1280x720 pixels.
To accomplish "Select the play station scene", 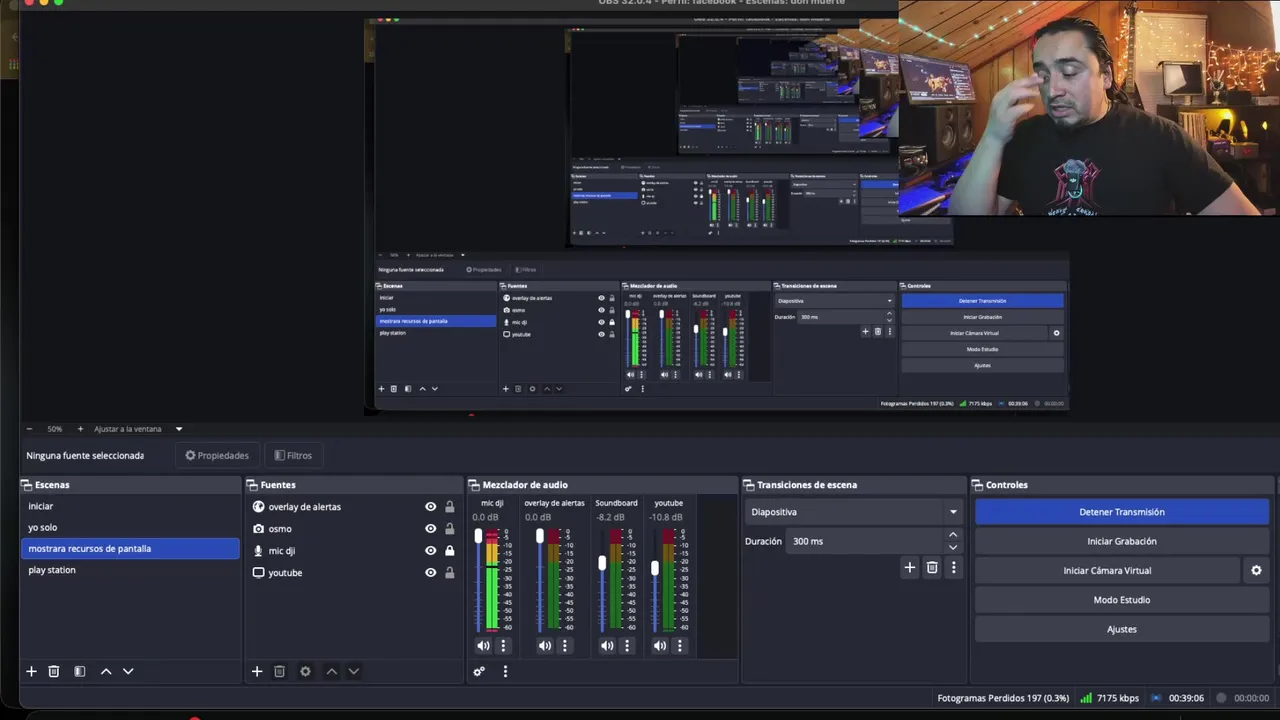I will click(130, 570).
